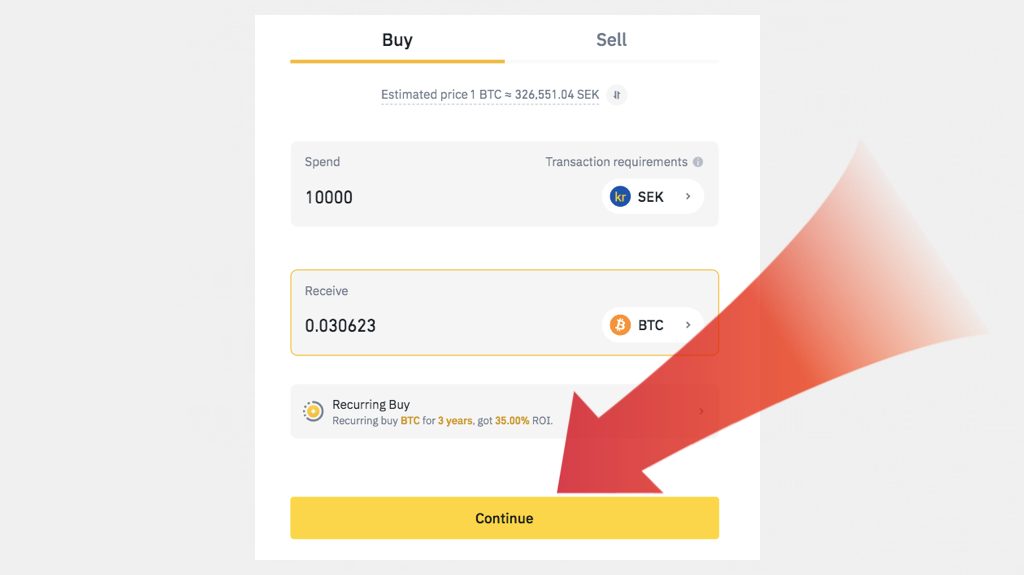The width and height of the screenshot is (1024, 575).
Task: Switch to the Buy tab
Action: [x=397, y=40]
